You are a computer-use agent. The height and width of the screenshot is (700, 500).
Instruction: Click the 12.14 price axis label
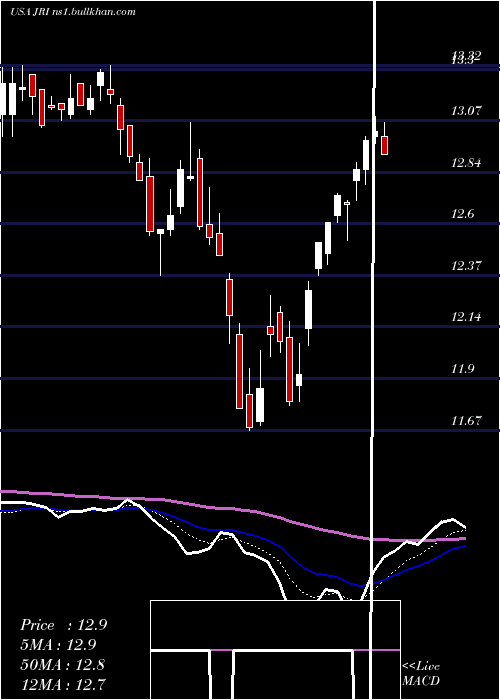pyautogui.click(x=466, y=317)
